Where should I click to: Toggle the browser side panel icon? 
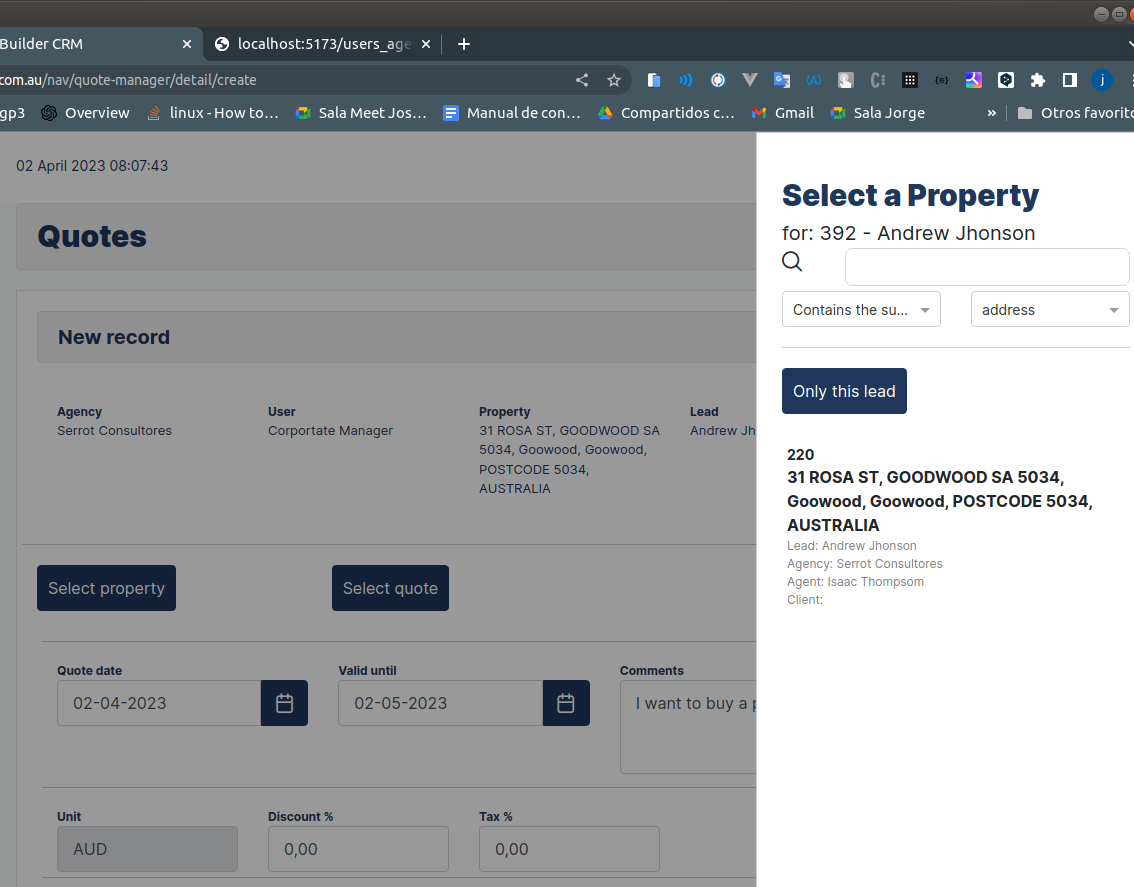[1069, 80]
